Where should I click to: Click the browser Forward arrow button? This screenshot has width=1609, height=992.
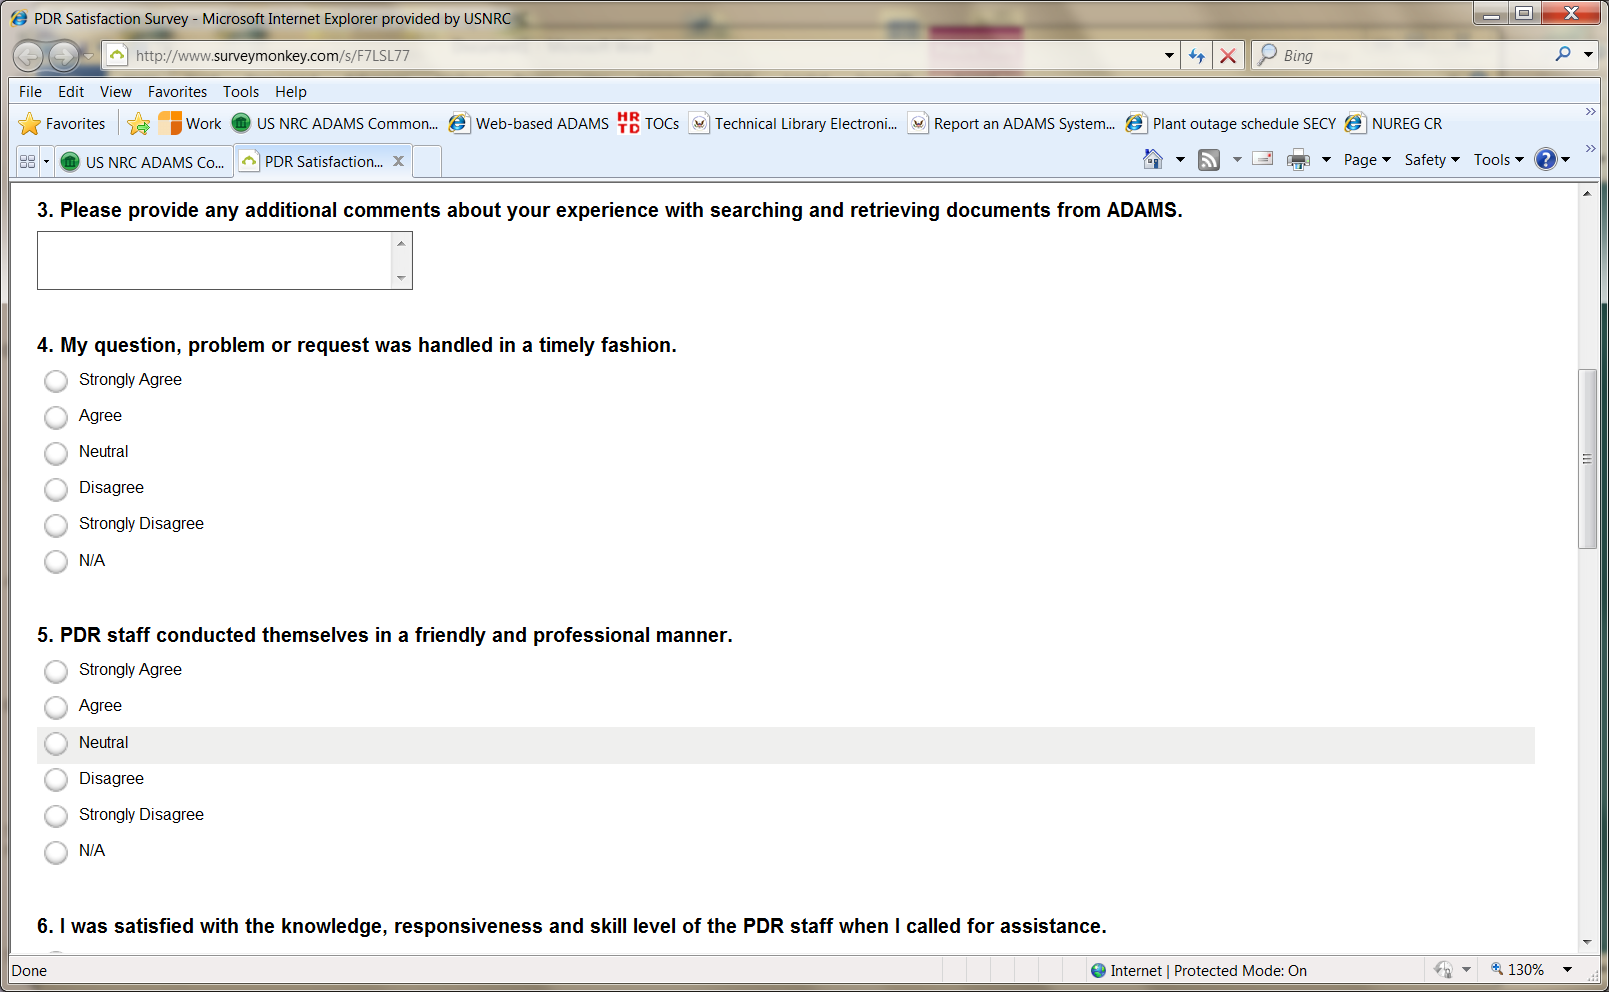pyautogui.click(x=64, y=56)
